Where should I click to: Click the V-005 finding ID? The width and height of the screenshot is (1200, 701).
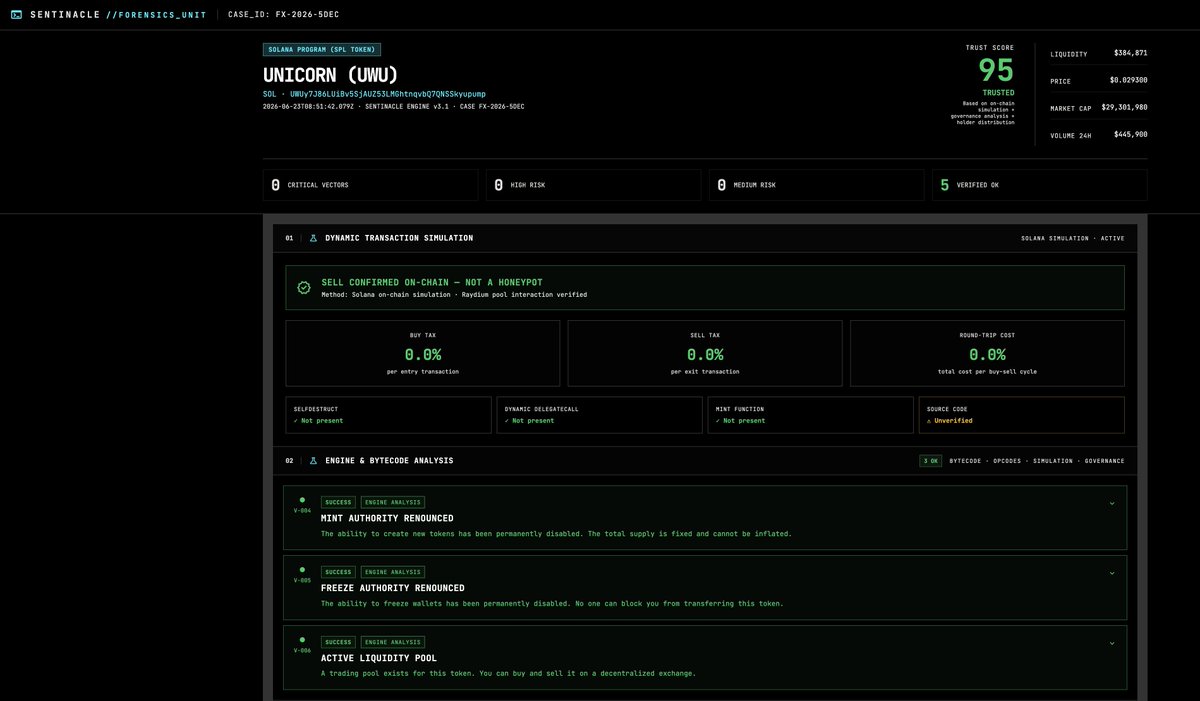pyautogui.click(x=302, y=581)
